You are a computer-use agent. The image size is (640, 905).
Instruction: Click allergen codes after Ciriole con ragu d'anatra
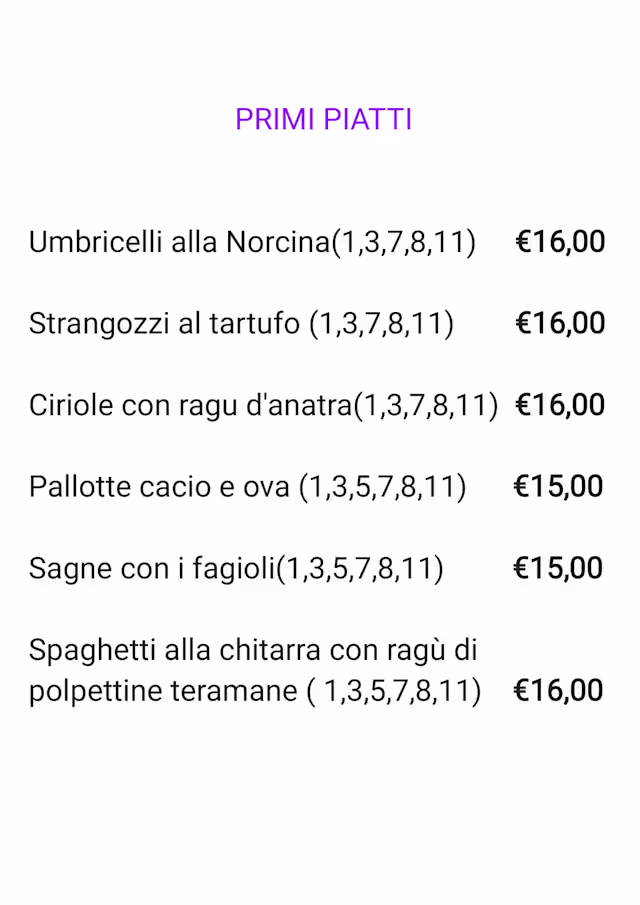pyautogui.click(x=426, y=405)
